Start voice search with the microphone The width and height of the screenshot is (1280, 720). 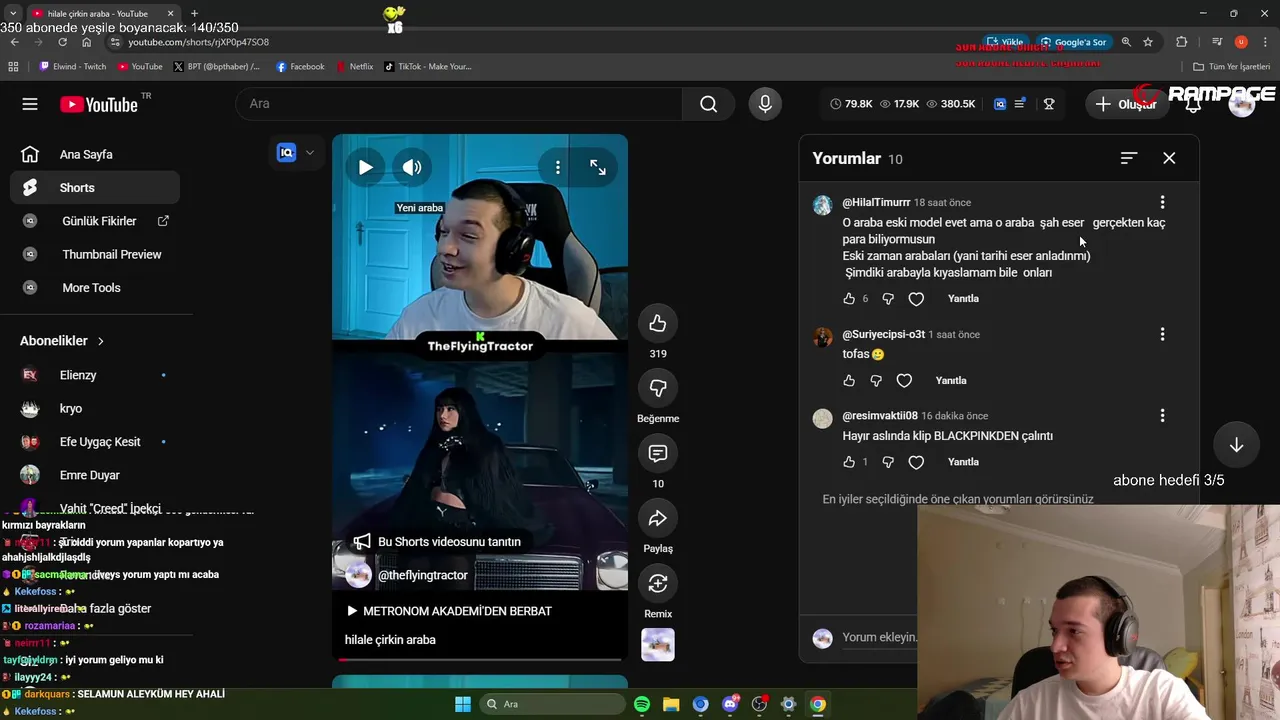point(765,104)
